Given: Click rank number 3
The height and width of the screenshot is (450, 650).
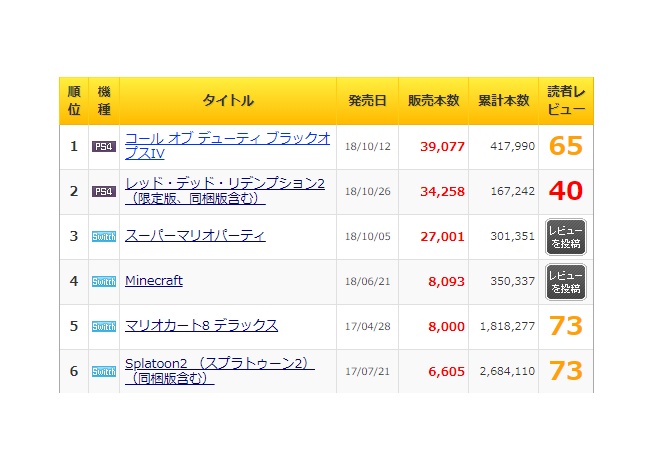Looking at the screenshot, I should [74, 236].
